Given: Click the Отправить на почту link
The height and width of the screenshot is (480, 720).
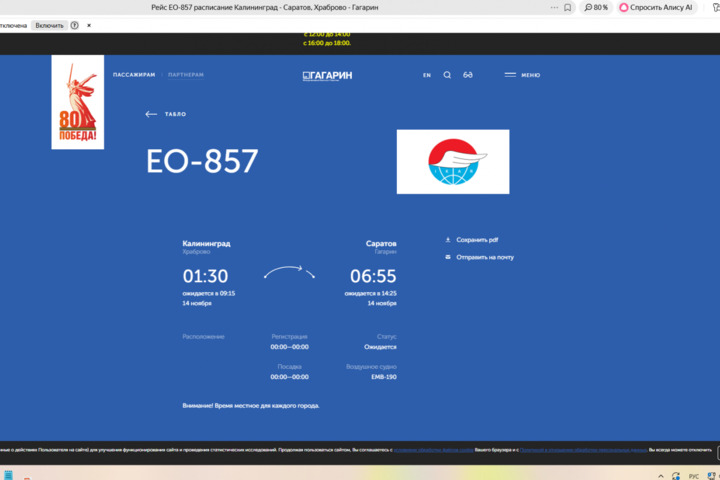Looking at the screenshot, I should pyautogui.click(x=485, y=257).
